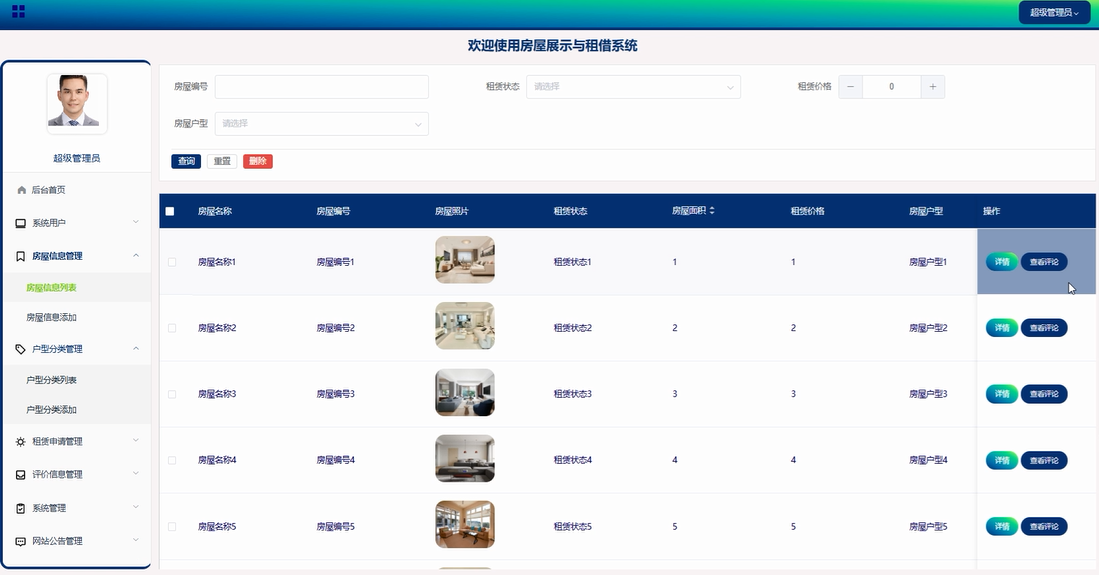Click the 房屋编号1 table cell
This screenshot has width=1099, height=575.
tap(335, 262)
